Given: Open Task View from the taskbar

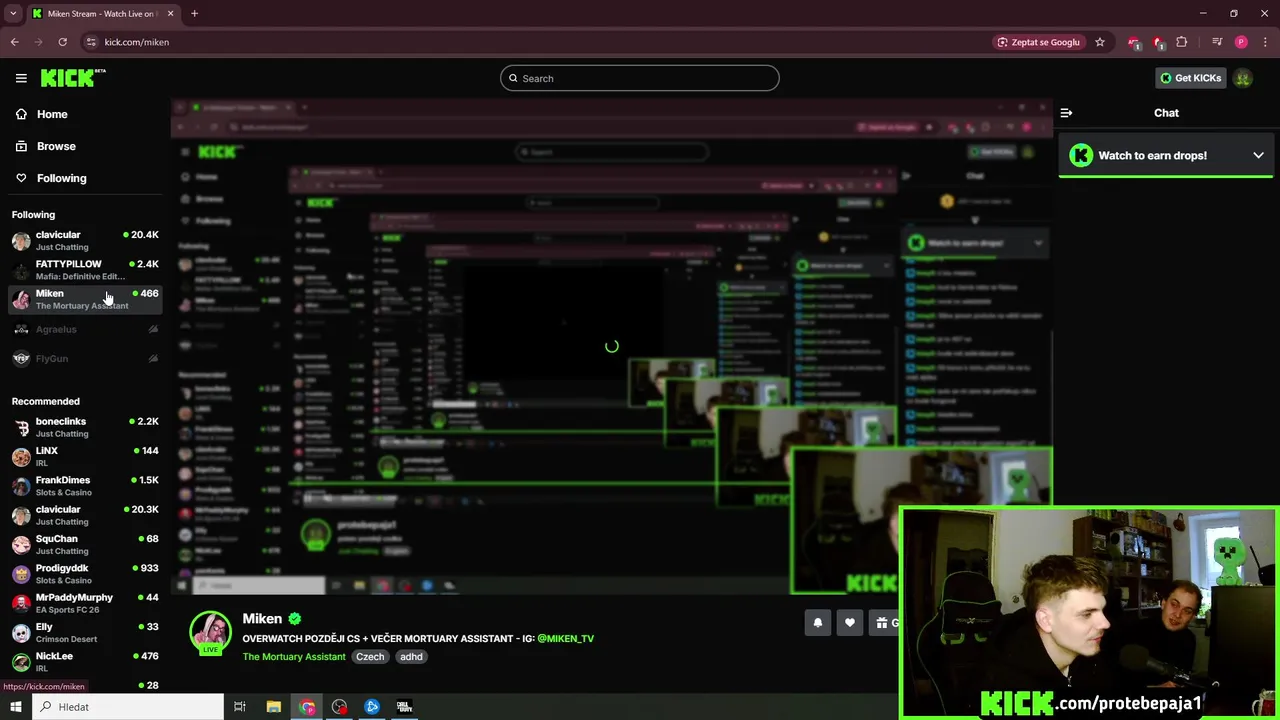Looking at the screenshot, I should (x=240, y=707).
